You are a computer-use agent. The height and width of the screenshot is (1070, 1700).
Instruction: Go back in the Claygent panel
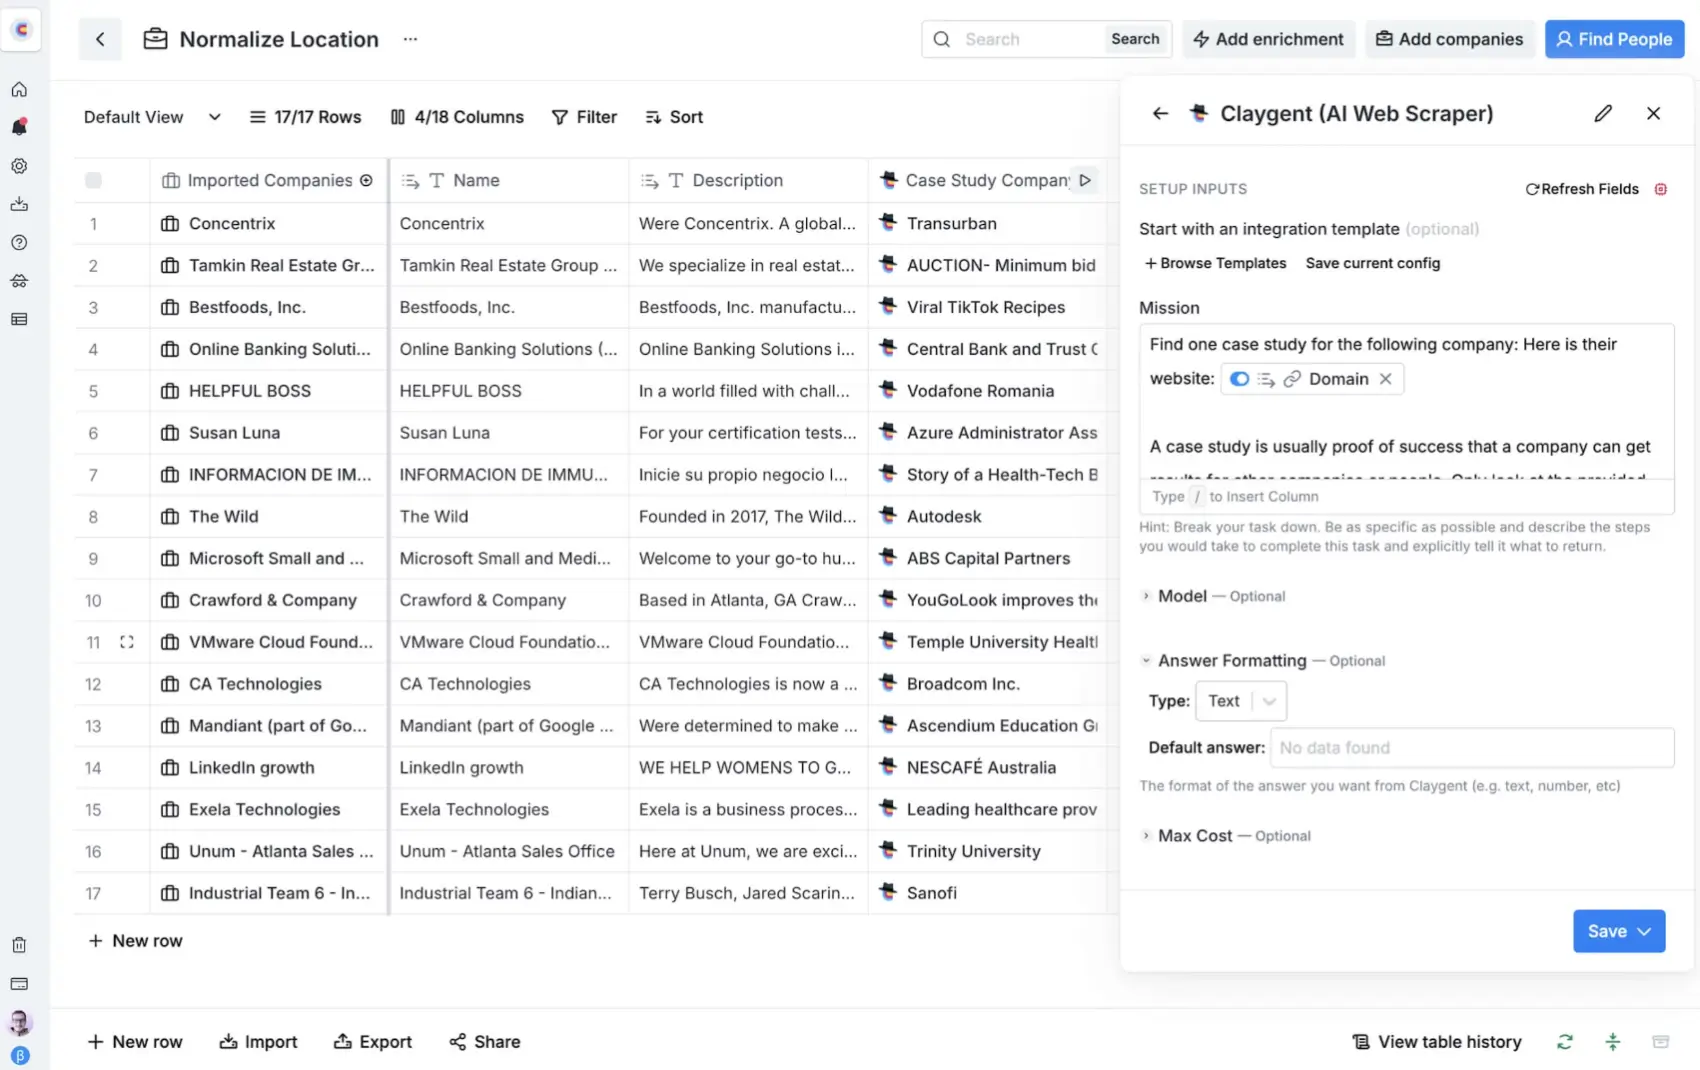click(x=1160, y=113)
